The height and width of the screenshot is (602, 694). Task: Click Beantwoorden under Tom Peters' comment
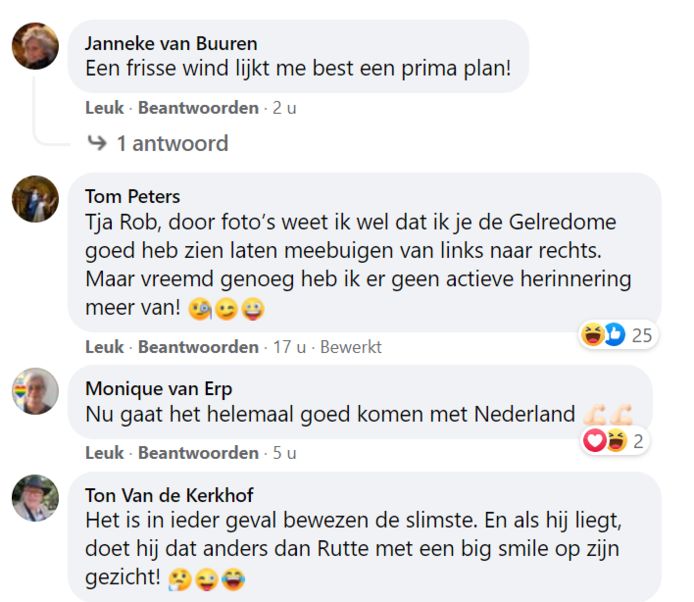198,347
